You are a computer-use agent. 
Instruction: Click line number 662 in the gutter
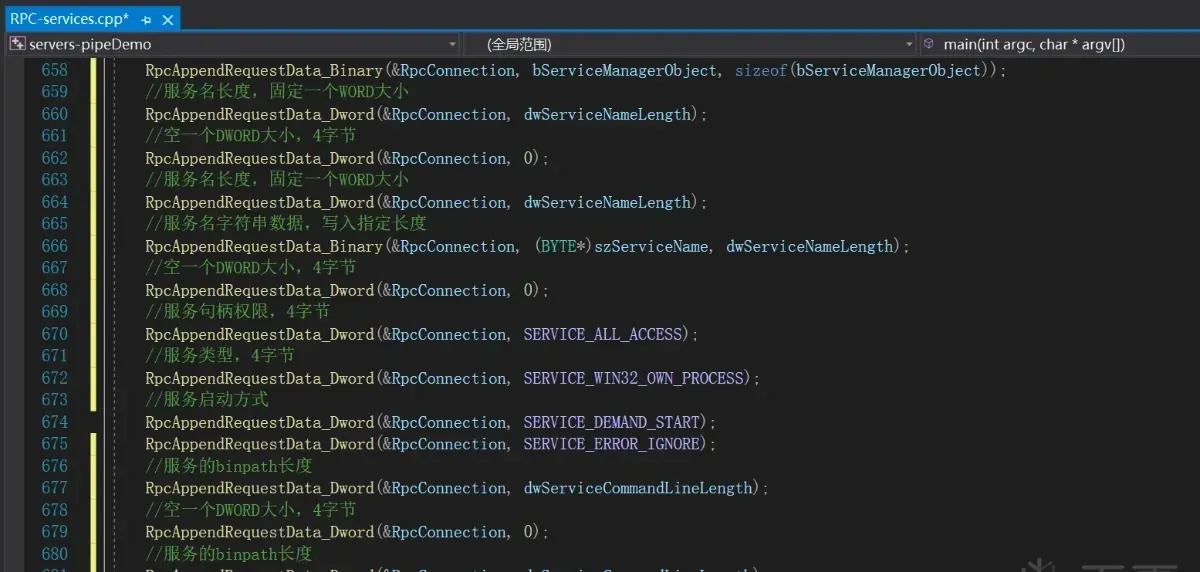click(55, 158)
